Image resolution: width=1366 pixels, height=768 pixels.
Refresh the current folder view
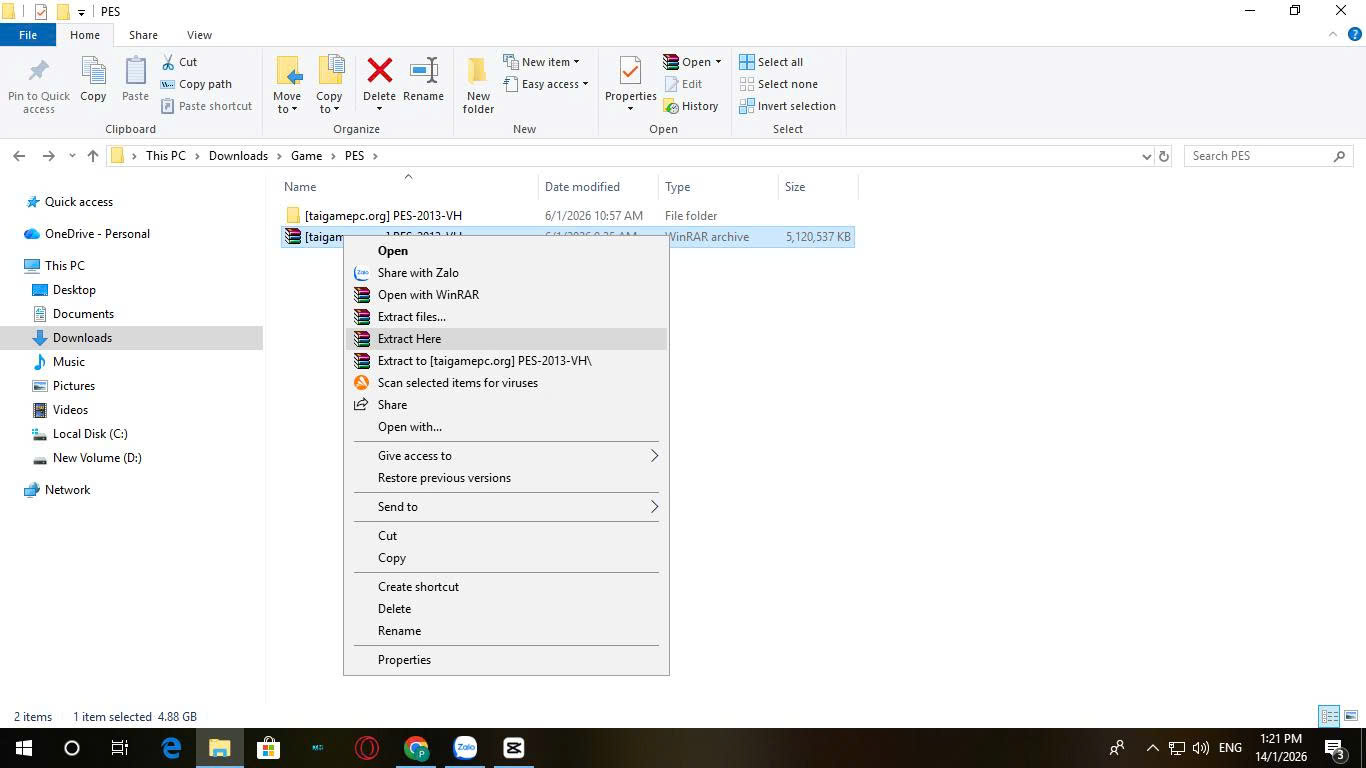[x=1163, y=156]
